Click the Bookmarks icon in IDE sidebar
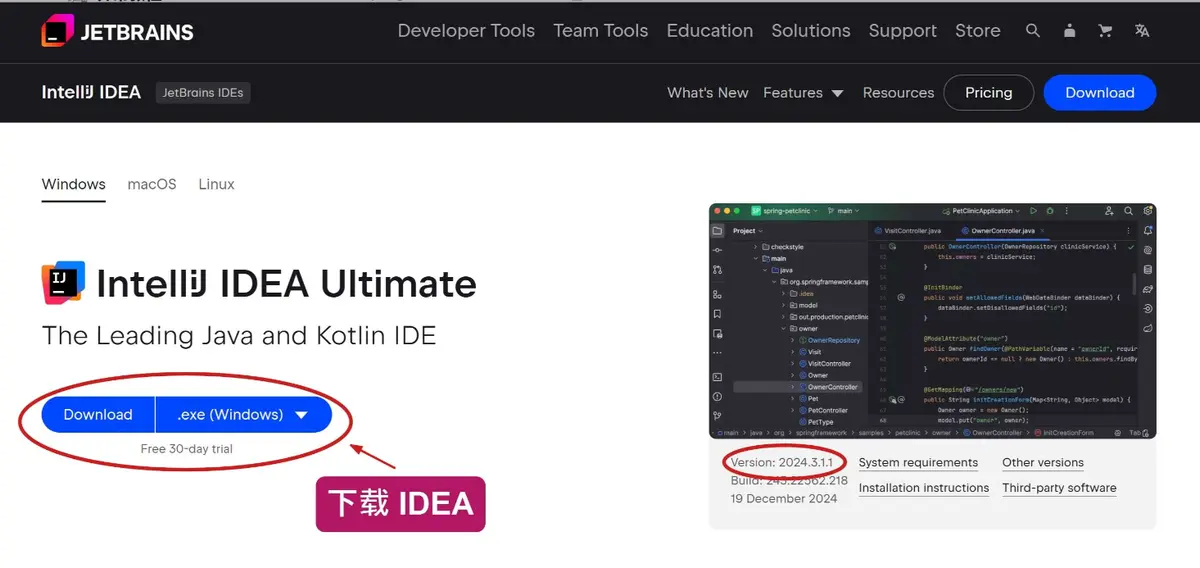Screen dimensions: 1200x568 pyautogui.click(x=717, y=314)
